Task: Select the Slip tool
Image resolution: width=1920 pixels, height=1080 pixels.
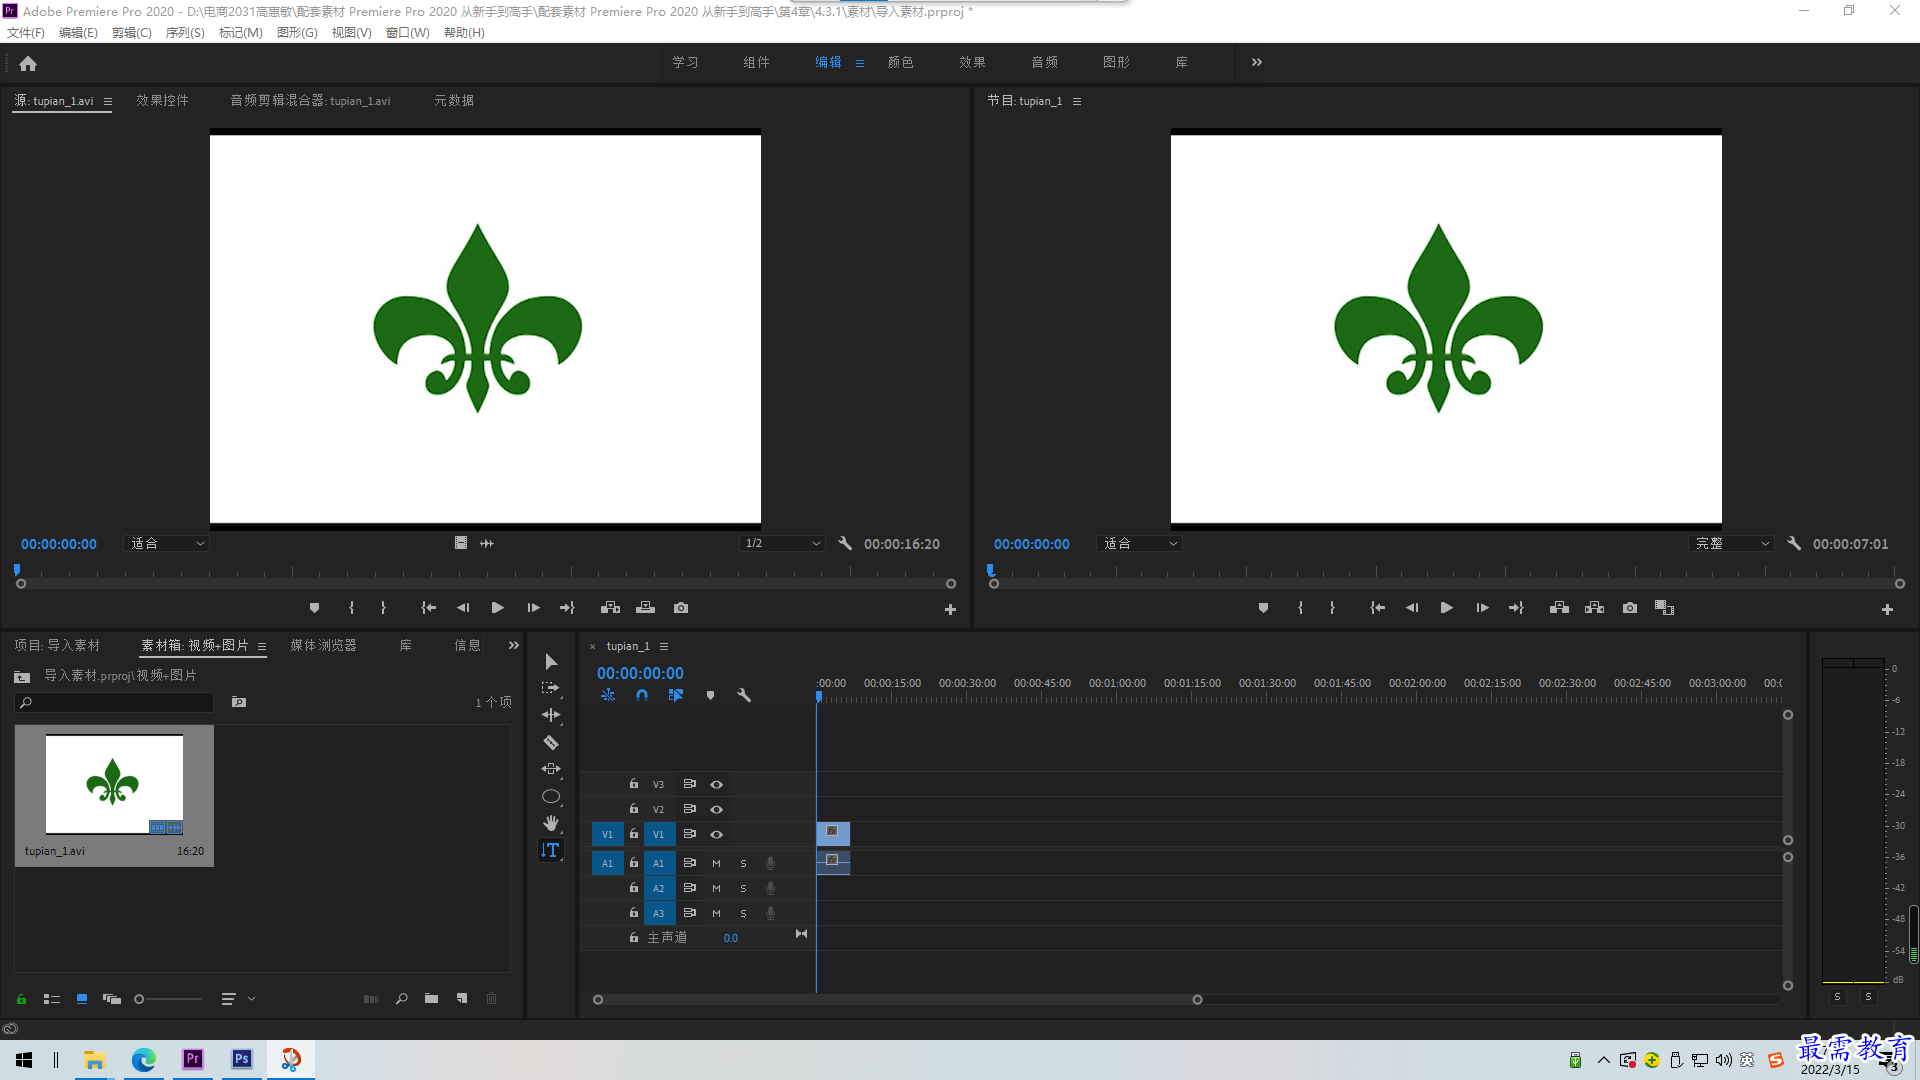Action: 551,769
